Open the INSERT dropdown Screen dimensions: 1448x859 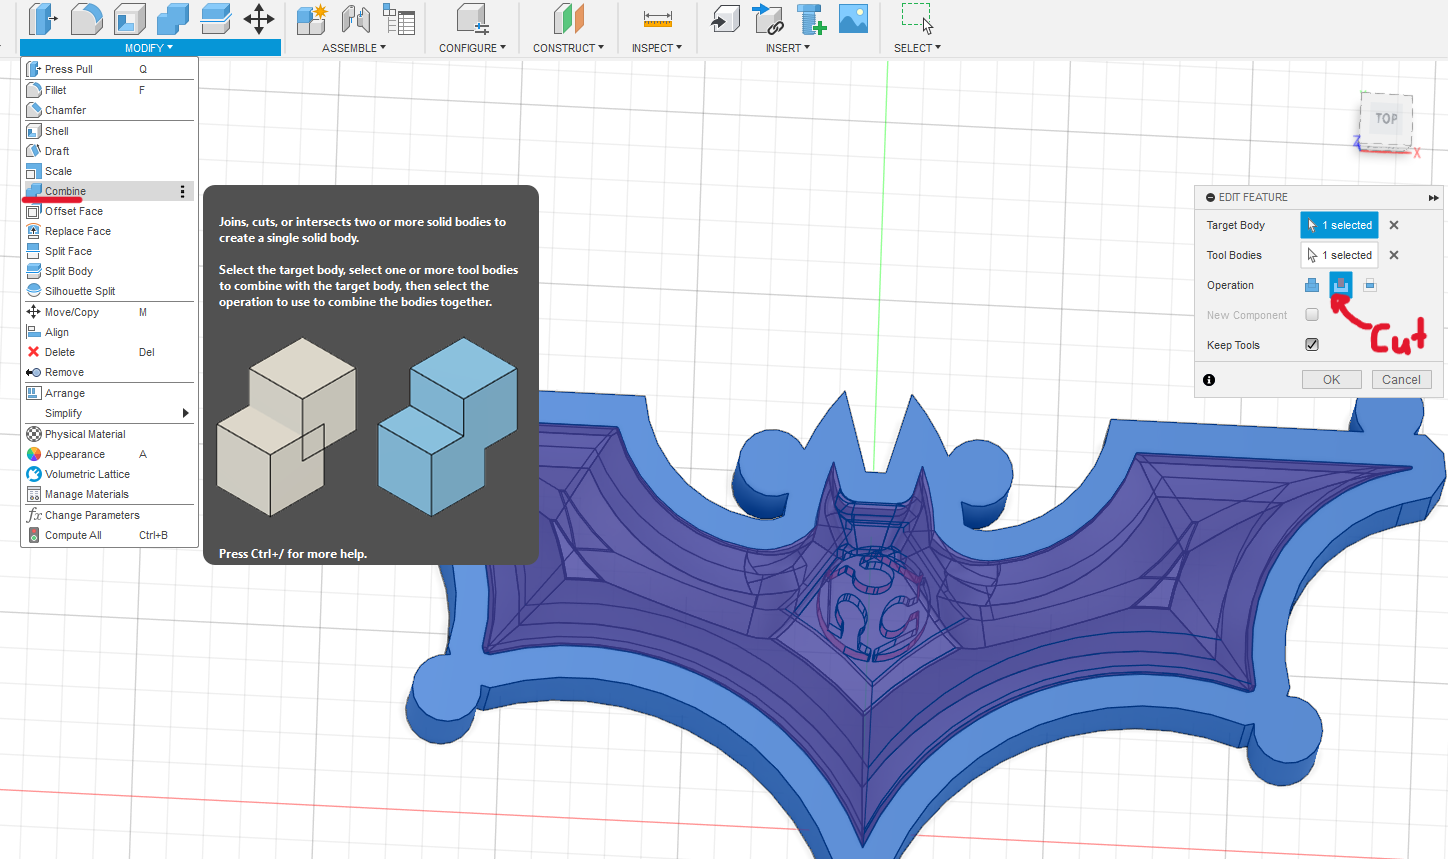(x=788, y=48)
